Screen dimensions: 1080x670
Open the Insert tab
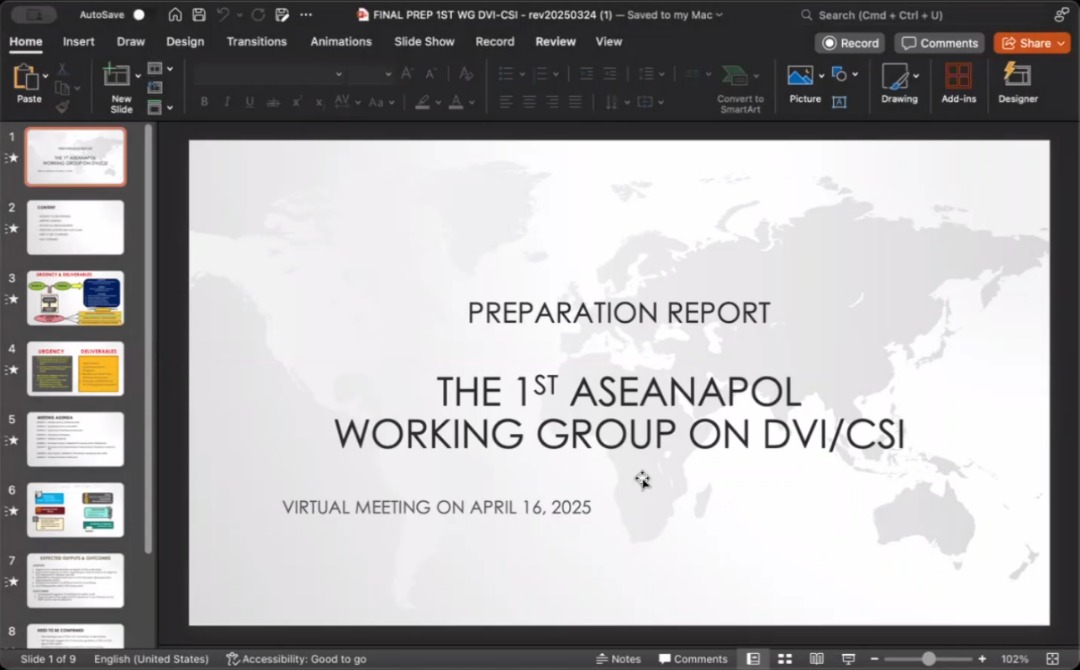click(x=79, y=41)
